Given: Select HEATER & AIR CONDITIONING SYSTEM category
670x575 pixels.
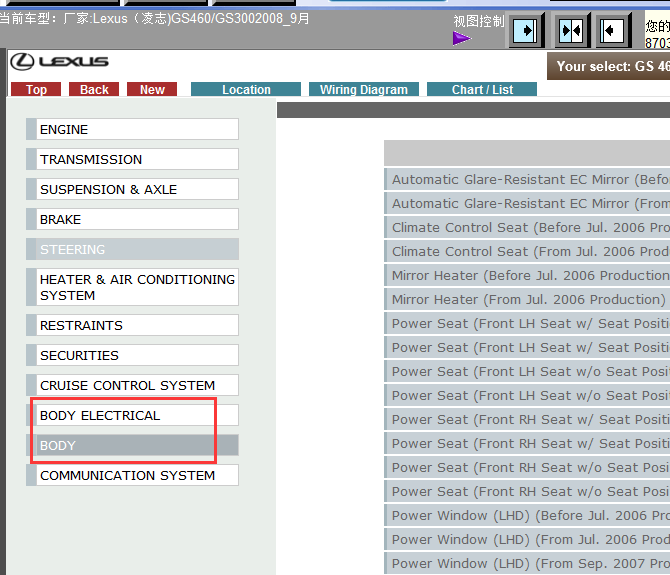Looking at the screenshot, I should click(132, 287).
